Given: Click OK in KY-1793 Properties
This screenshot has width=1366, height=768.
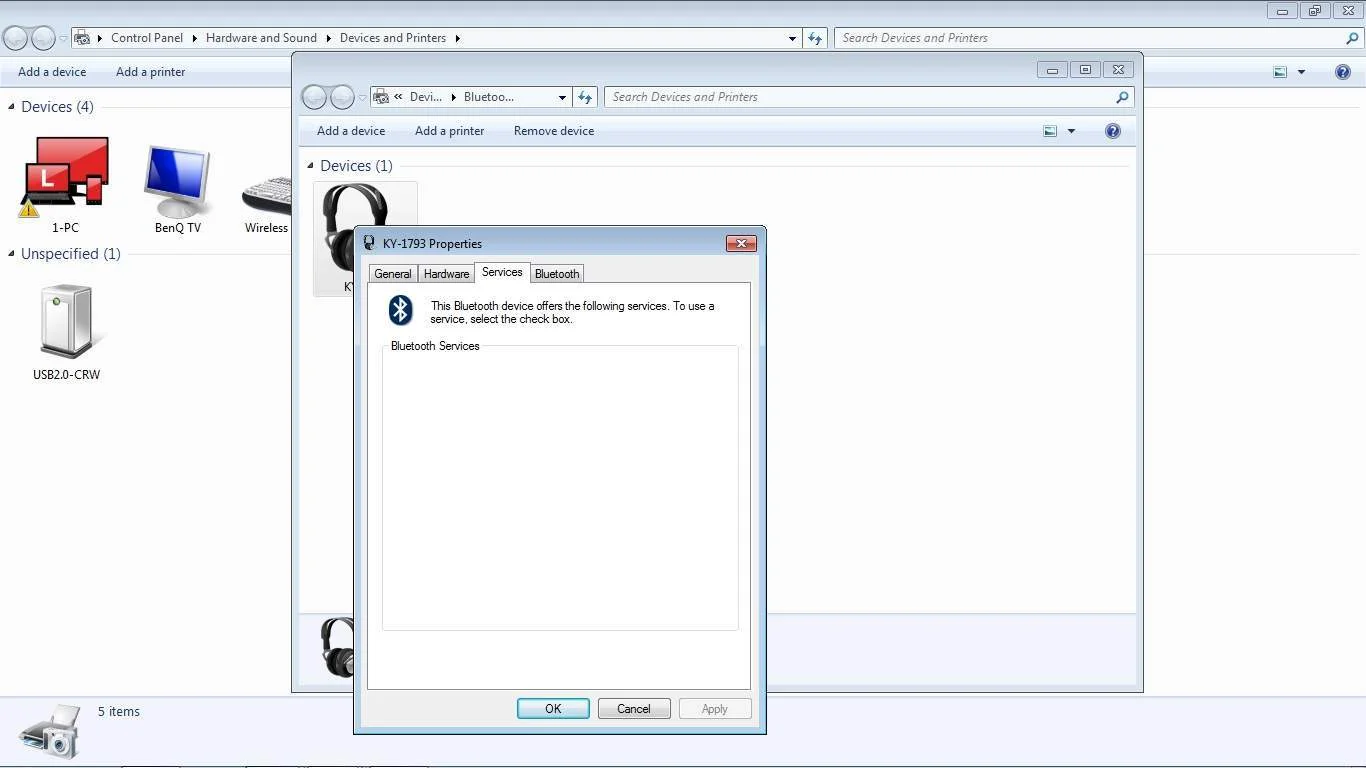Looking at the screenshot, I should coord(553,708).
